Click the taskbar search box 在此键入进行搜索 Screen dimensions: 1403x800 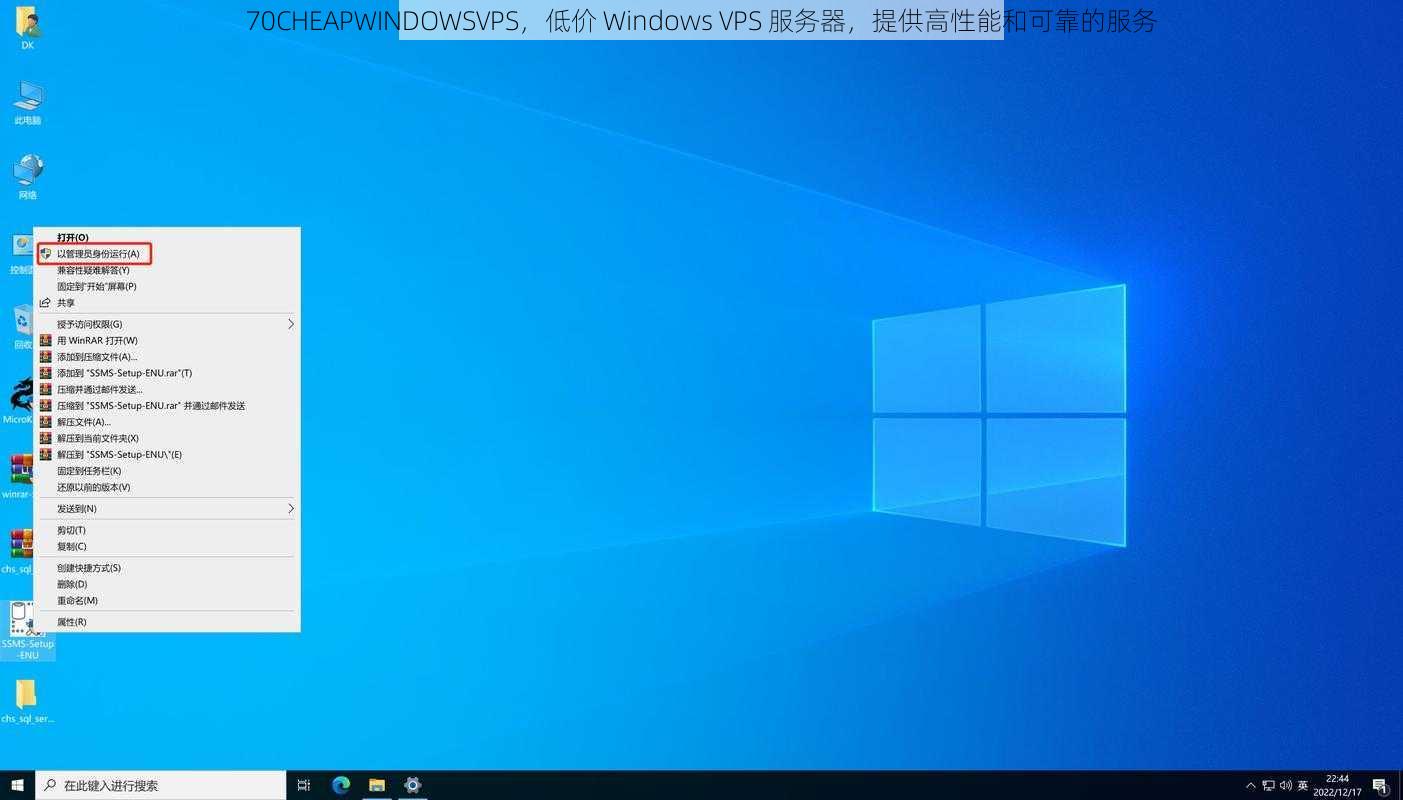click(x=161, y=785)
